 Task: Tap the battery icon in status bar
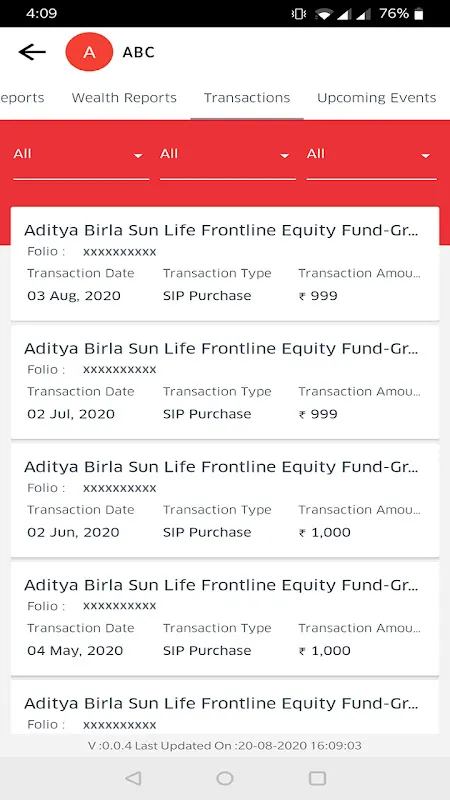[x=419, y=14]
